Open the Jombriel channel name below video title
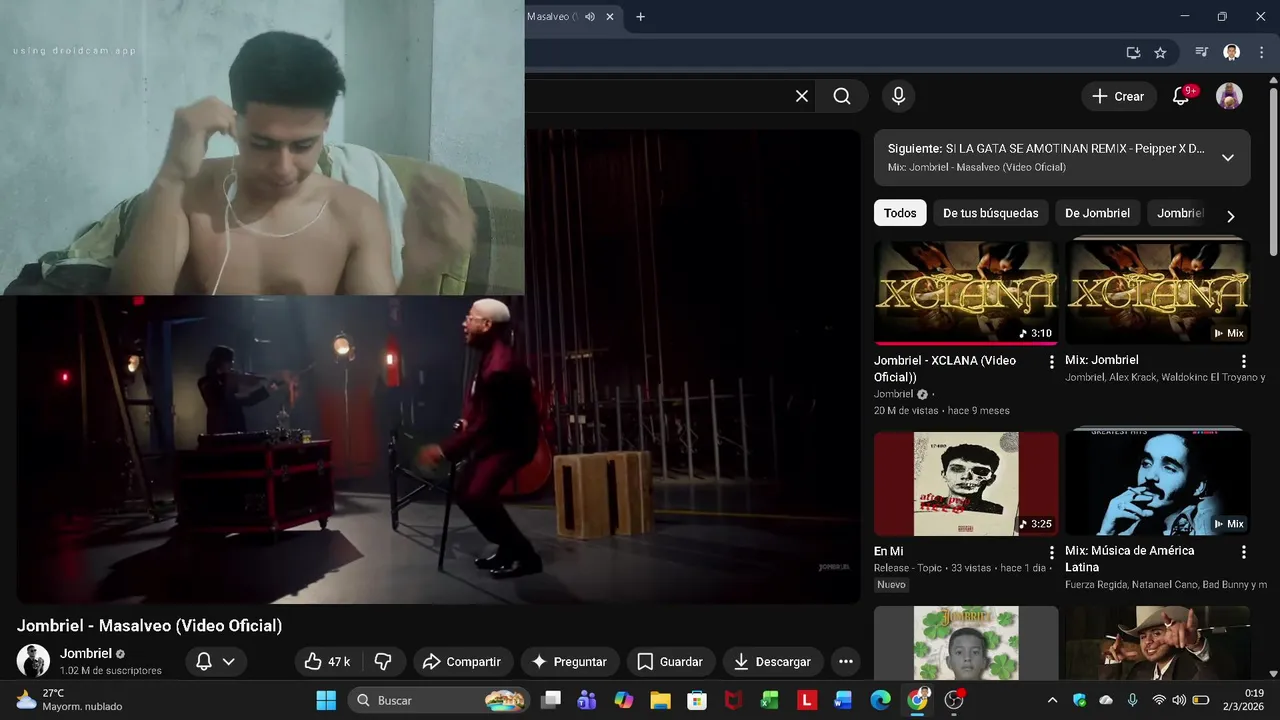Screen dimensions: 1280x720 coord(86,653)
